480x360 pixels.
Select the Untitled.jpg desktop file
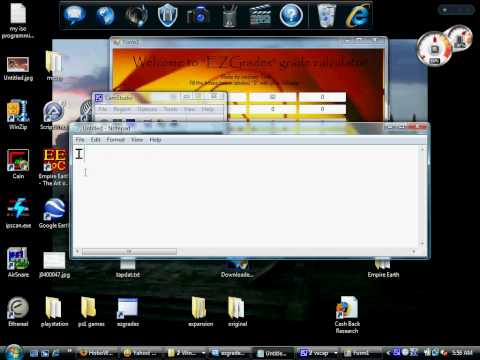pos(18,69)
